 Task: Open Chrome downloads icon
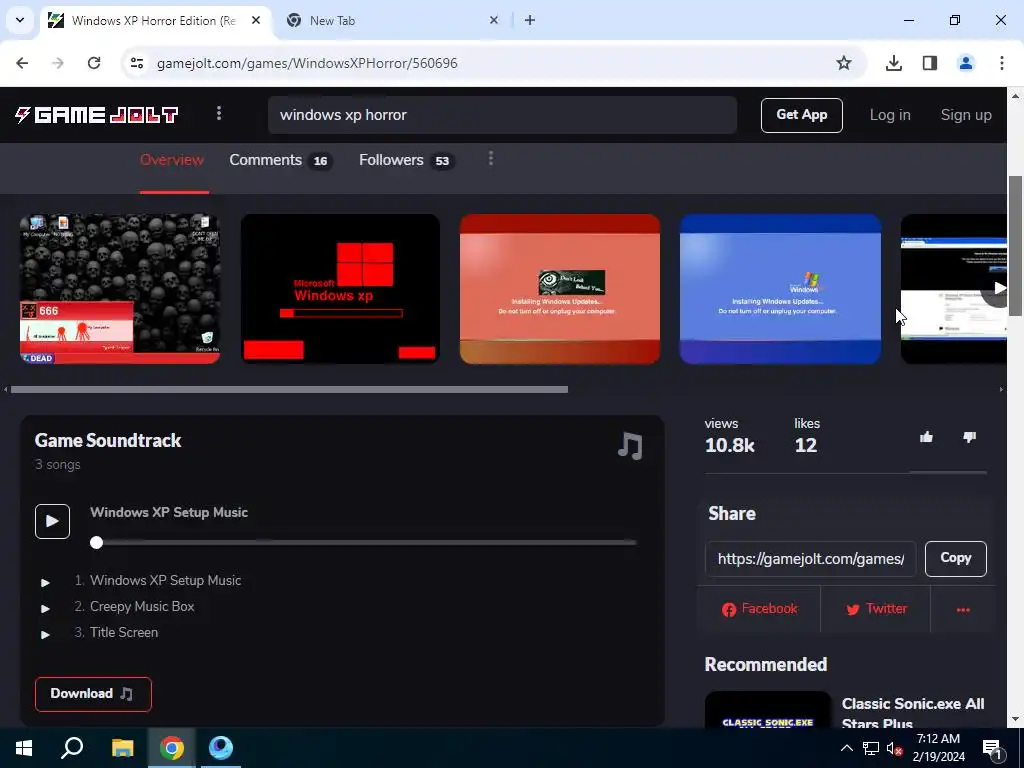pos(893,63)
